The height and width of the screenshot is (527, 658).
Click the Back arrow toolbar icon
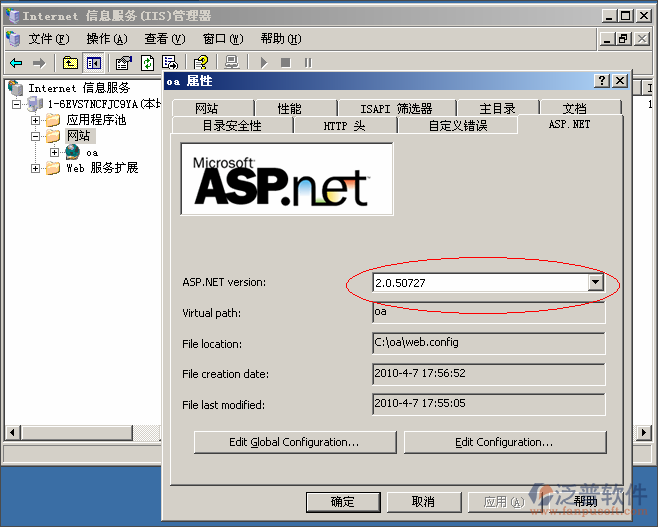point(16,63)
